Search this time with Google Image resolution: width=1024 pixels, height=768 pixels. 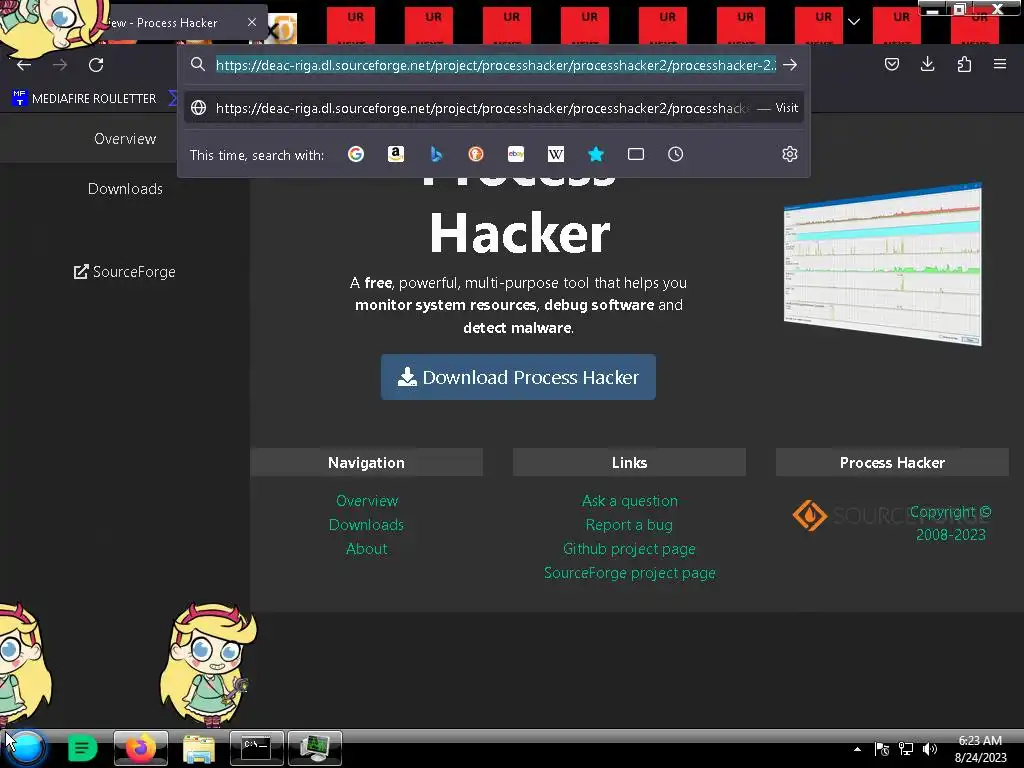[x=356, y=154]
